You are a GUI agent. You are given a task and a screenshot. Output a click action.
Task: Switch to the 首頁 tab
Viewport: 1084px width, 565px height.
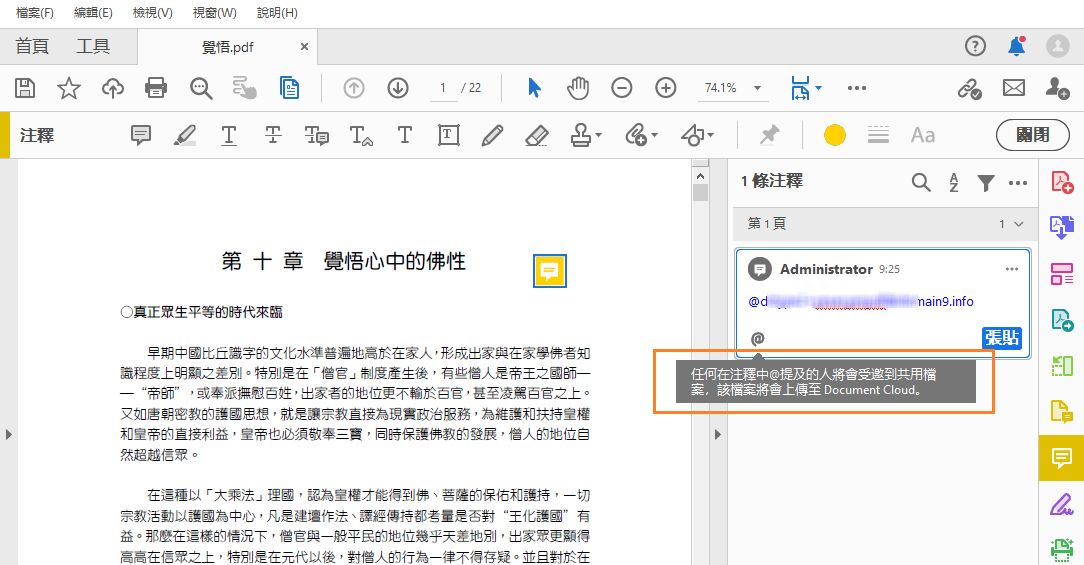32,46
